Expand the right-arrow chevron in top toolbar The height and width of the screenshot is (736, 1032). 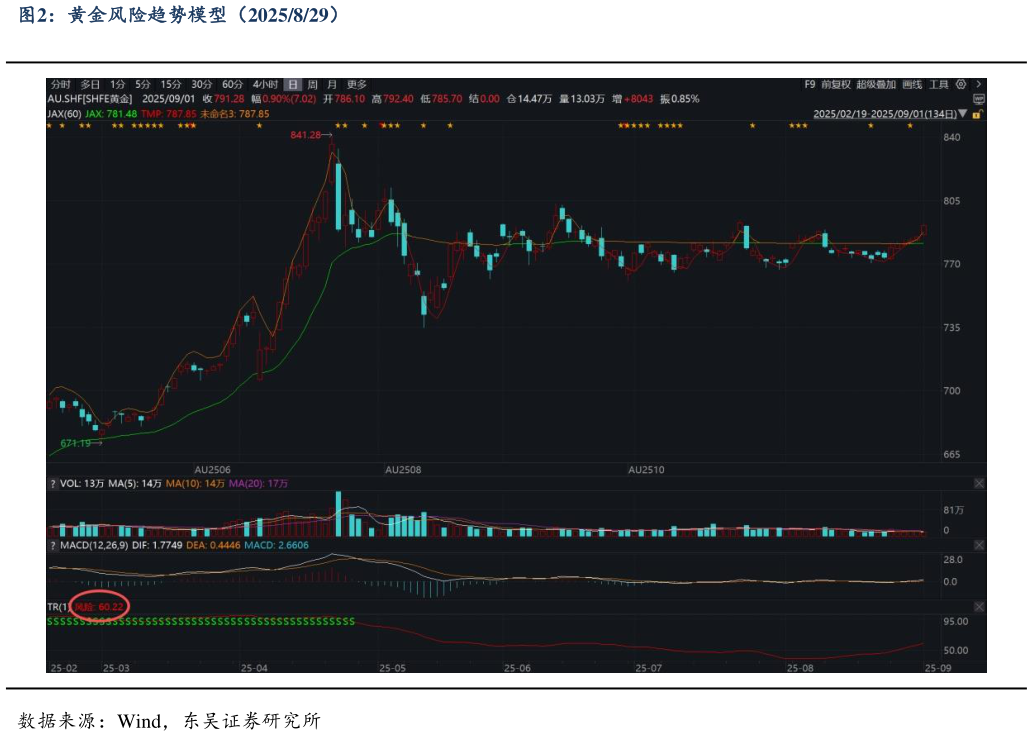coord(978,85)
